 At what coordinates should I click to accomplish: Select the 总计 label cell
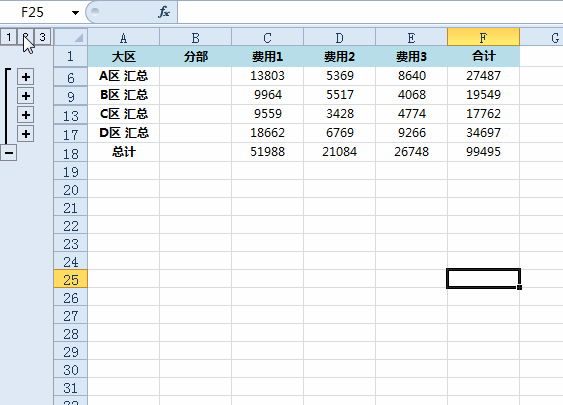(x=124, y=152)
